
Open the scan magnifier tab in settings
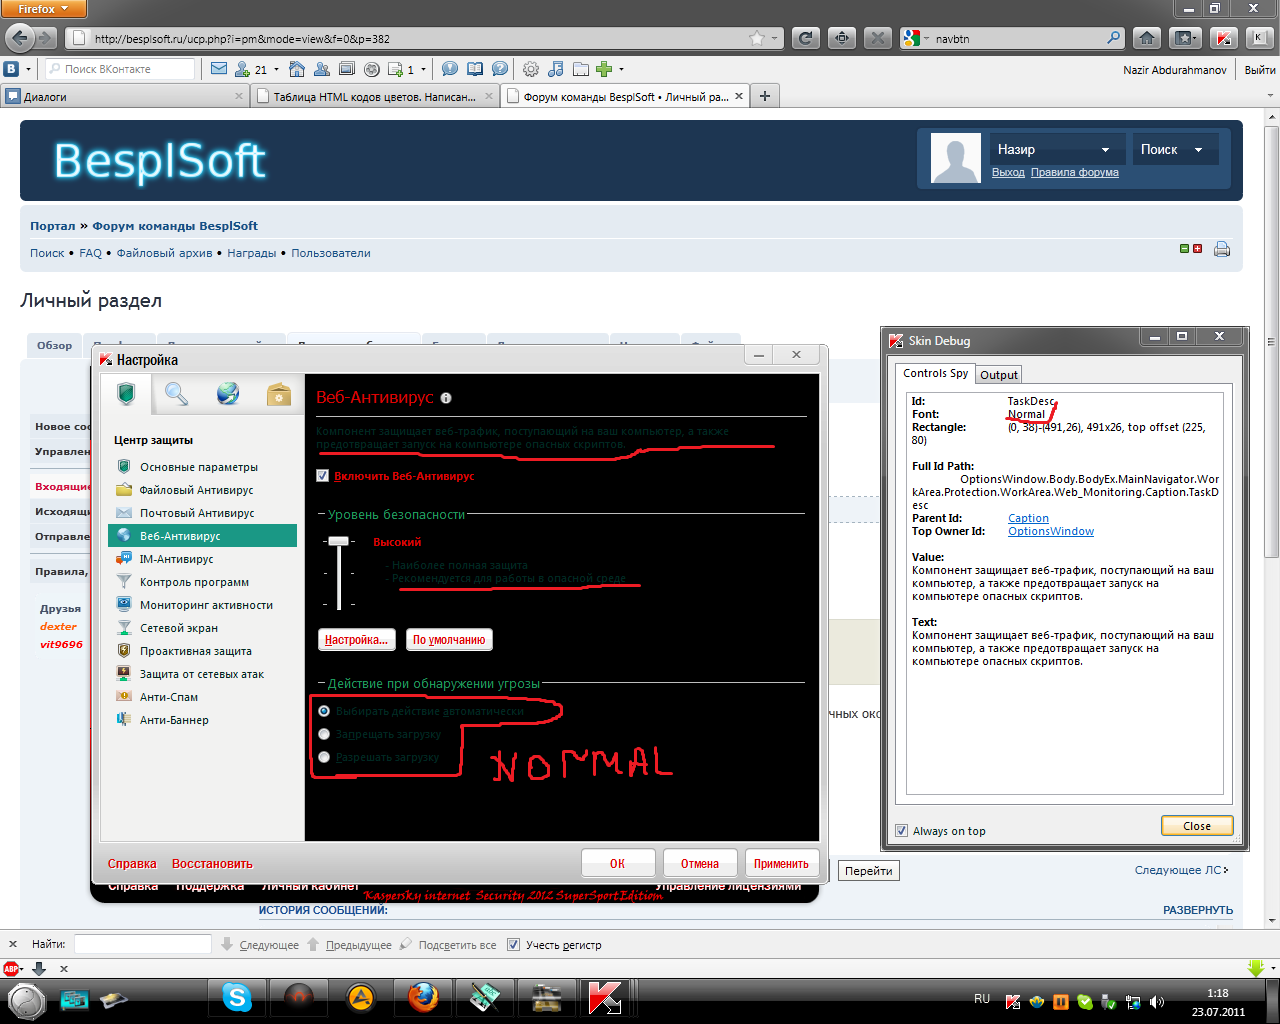tap(177, 394)
